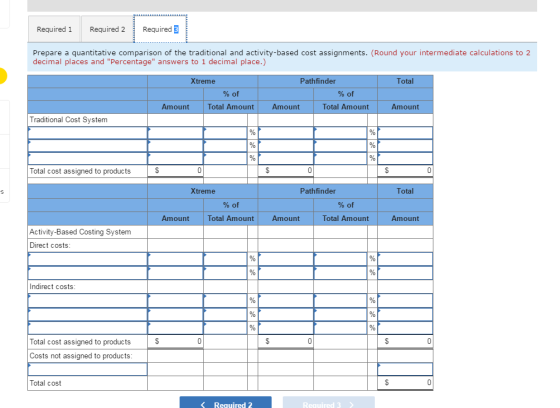Select Pathfinder percent field, second Direct costs row

point(340,273)
